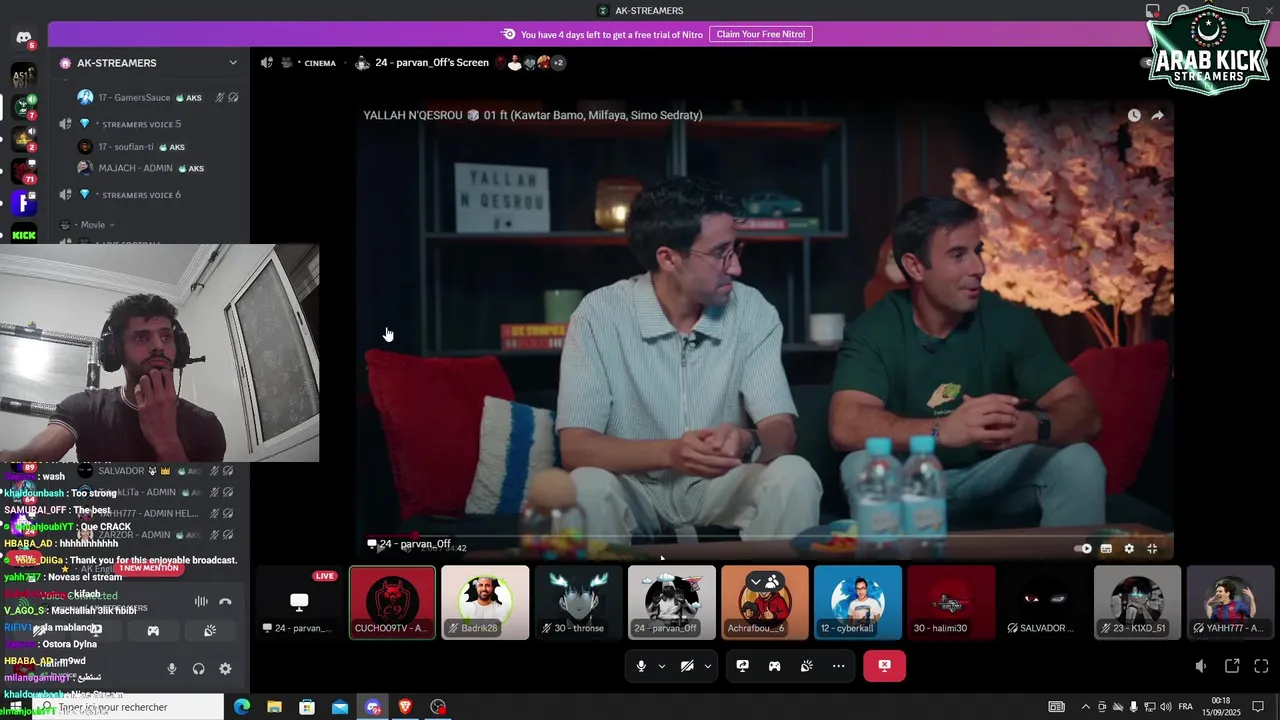Join STREAMERS VOICE 6 channel
1280x720 pixels.
point(141,195)
